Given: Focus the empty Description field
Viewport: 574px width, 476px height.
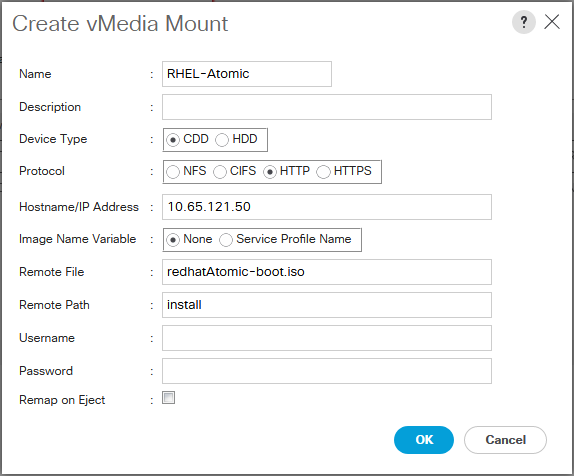Looking at the screenshot, I should point(327,107).
